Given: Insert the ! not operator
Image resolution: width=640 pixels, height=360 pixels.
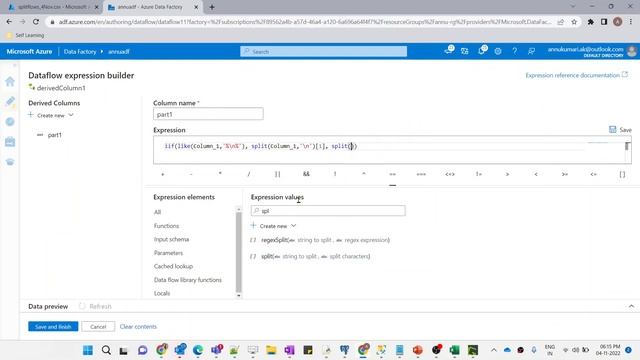Looking at the screenshot, I should [335, 174].
